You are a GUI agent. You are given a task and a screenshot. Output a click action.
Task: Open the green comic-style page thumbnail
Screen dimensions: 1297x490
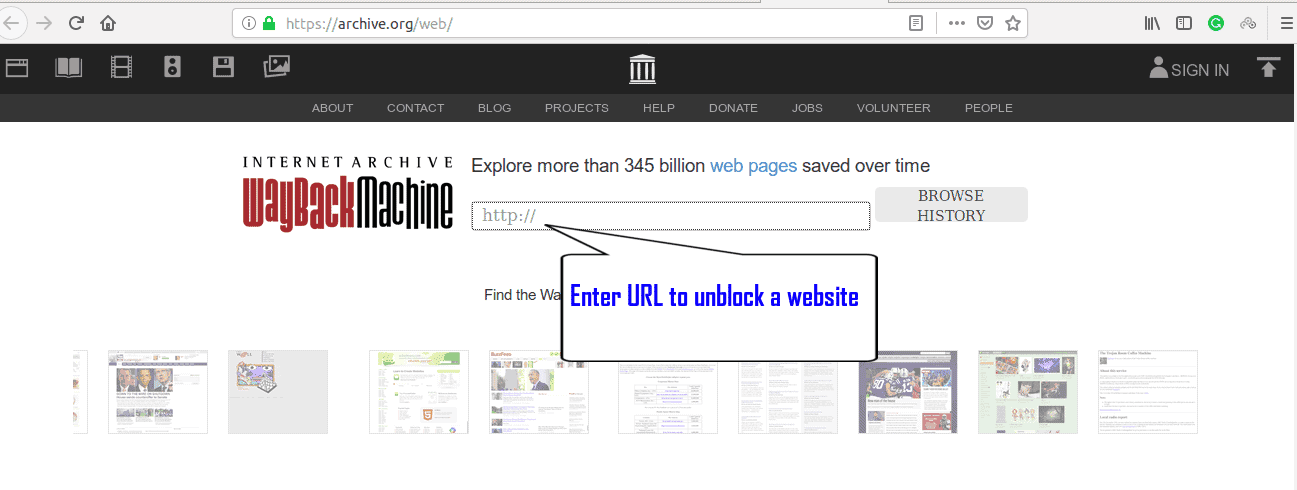click(1028, 392)
